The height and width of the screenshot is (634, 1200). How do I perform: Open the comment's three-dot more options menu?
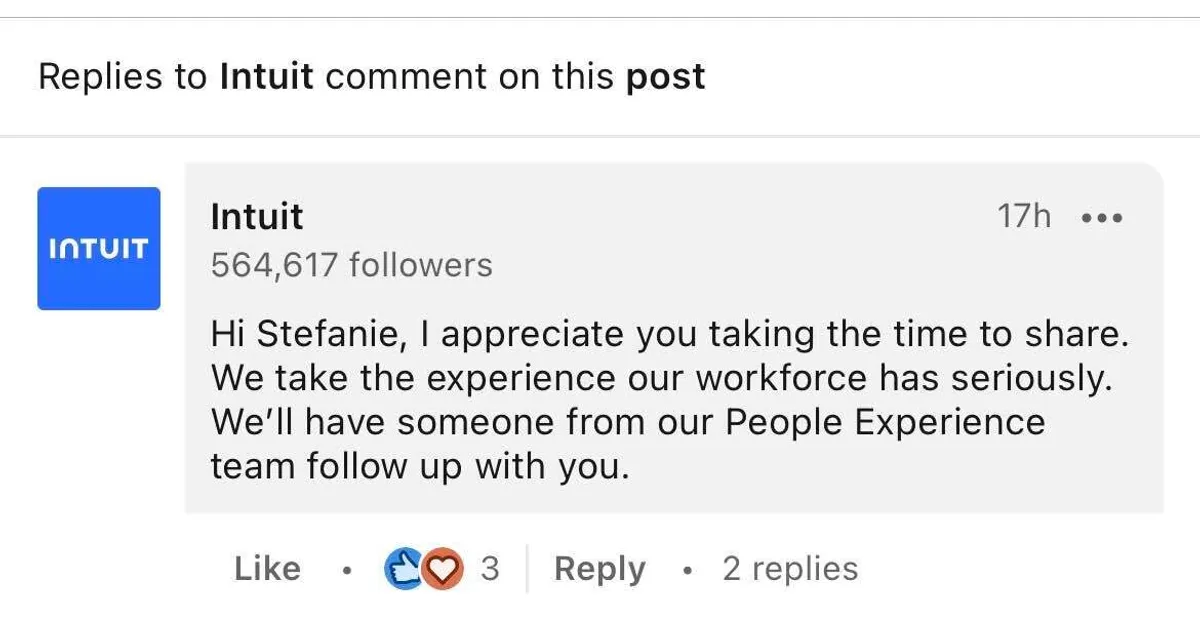(x=1102, y=217)
